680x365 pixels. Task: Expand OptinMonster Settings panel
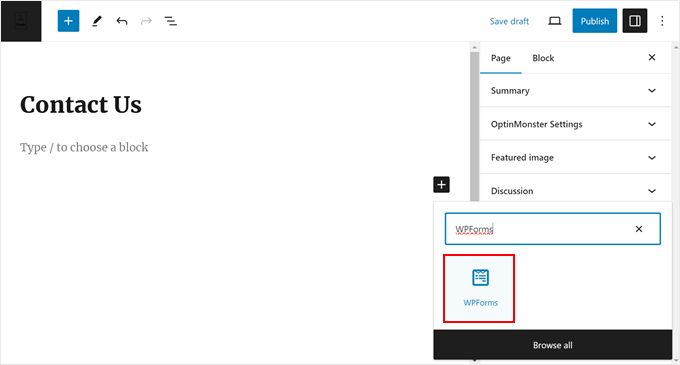coord(575,124)
